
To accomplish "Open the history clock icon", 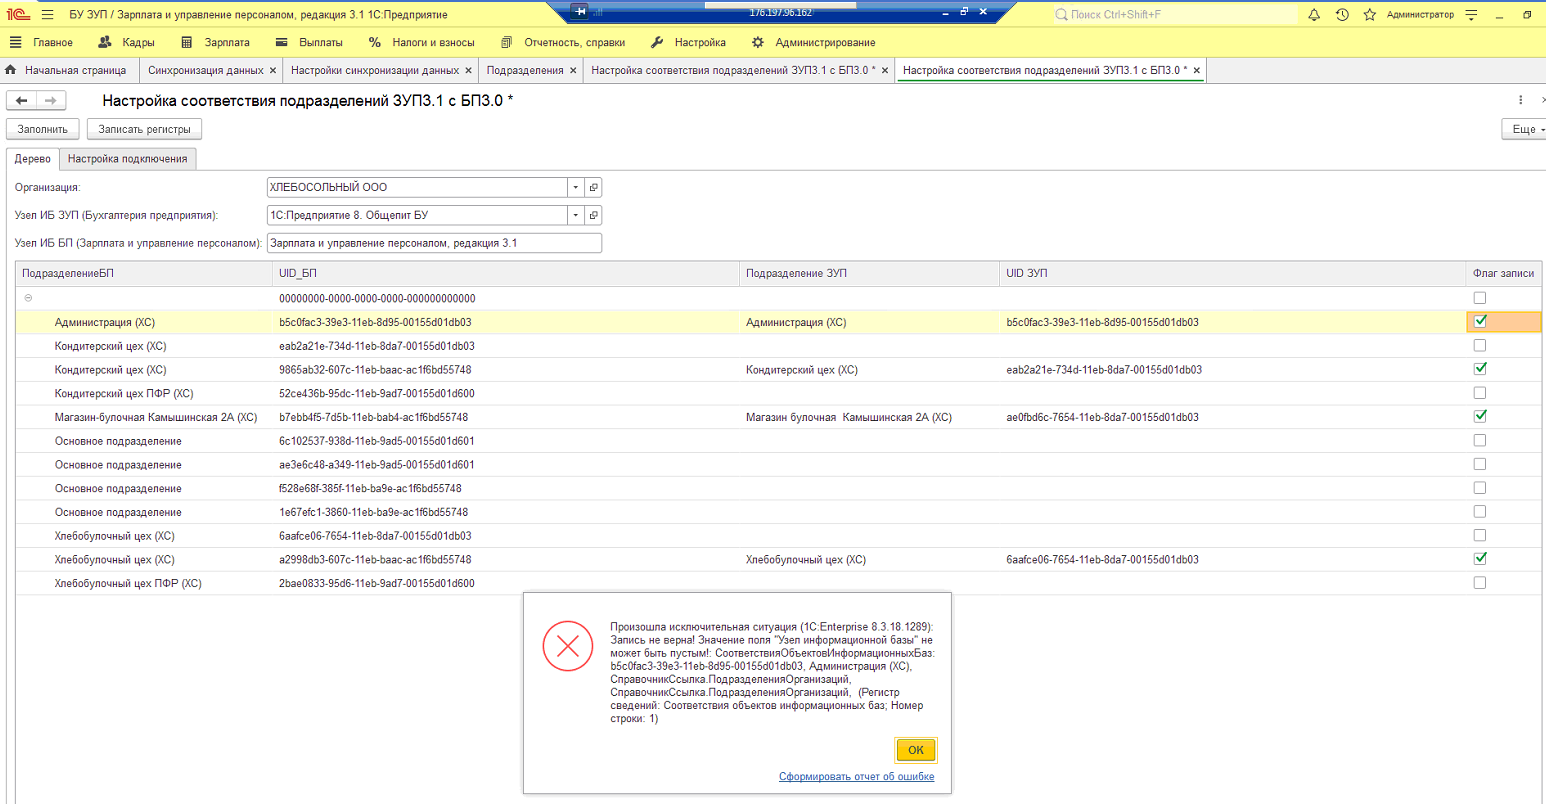I will [1342, 14].
